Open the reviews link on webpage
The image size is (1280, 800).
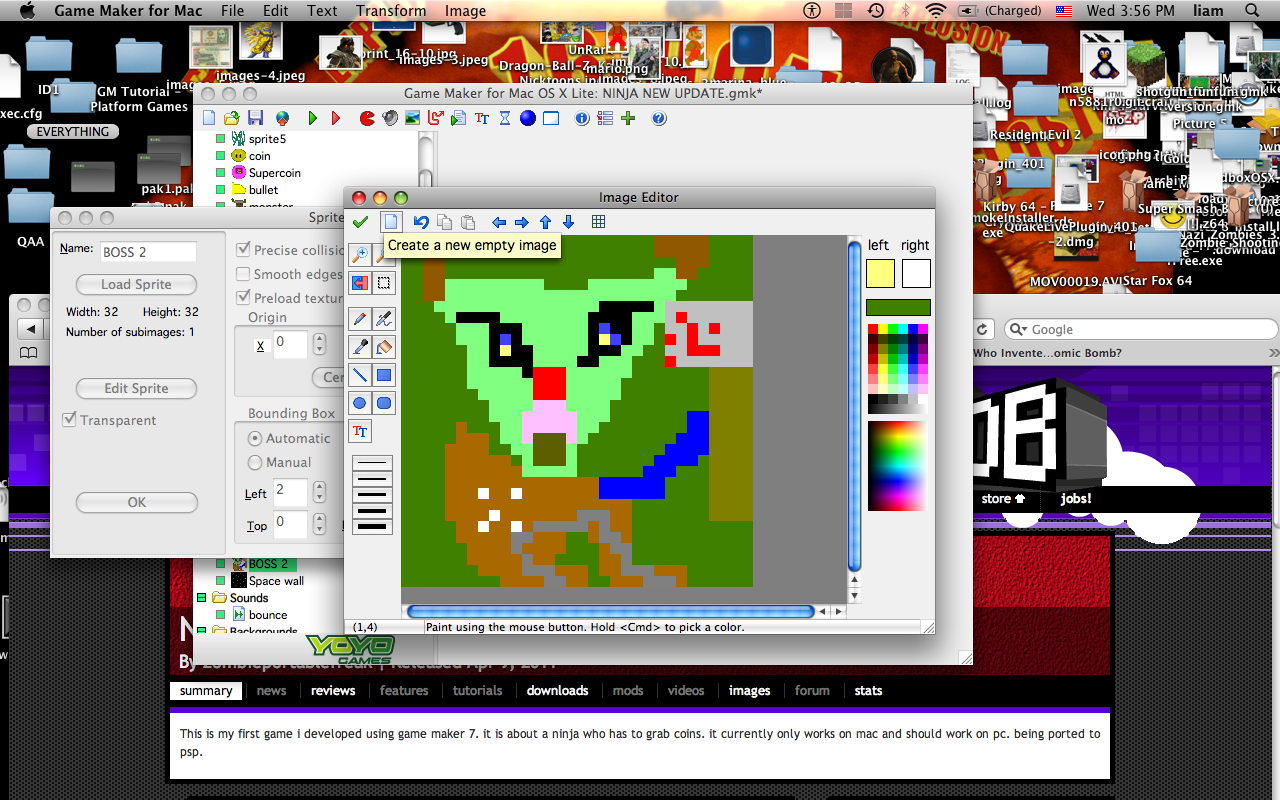[333, 690]
